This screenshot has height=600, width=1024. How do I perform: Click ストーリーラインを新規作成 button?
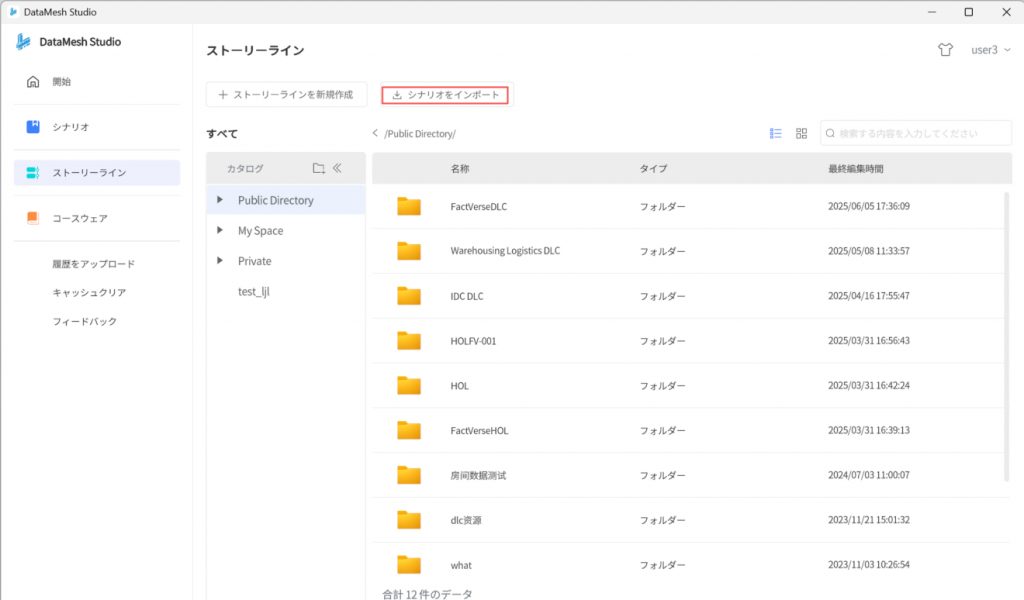pos(285,95)
